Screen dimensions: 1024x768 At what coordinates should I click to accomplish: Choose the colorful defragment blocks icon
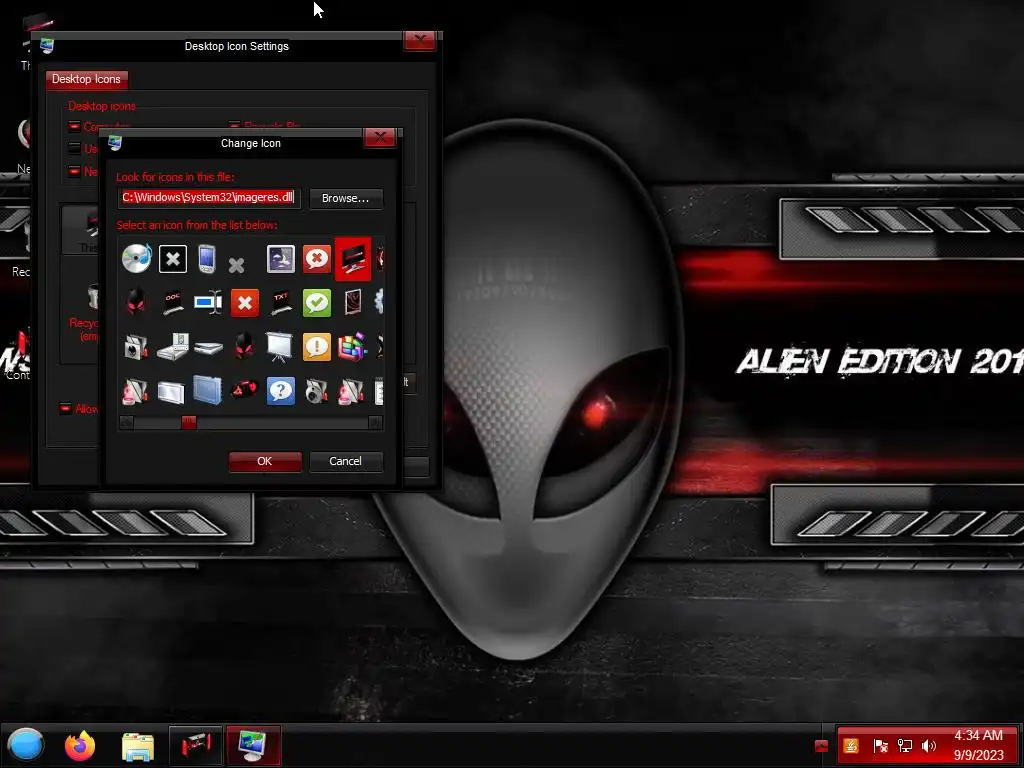(x=353, y=347)
